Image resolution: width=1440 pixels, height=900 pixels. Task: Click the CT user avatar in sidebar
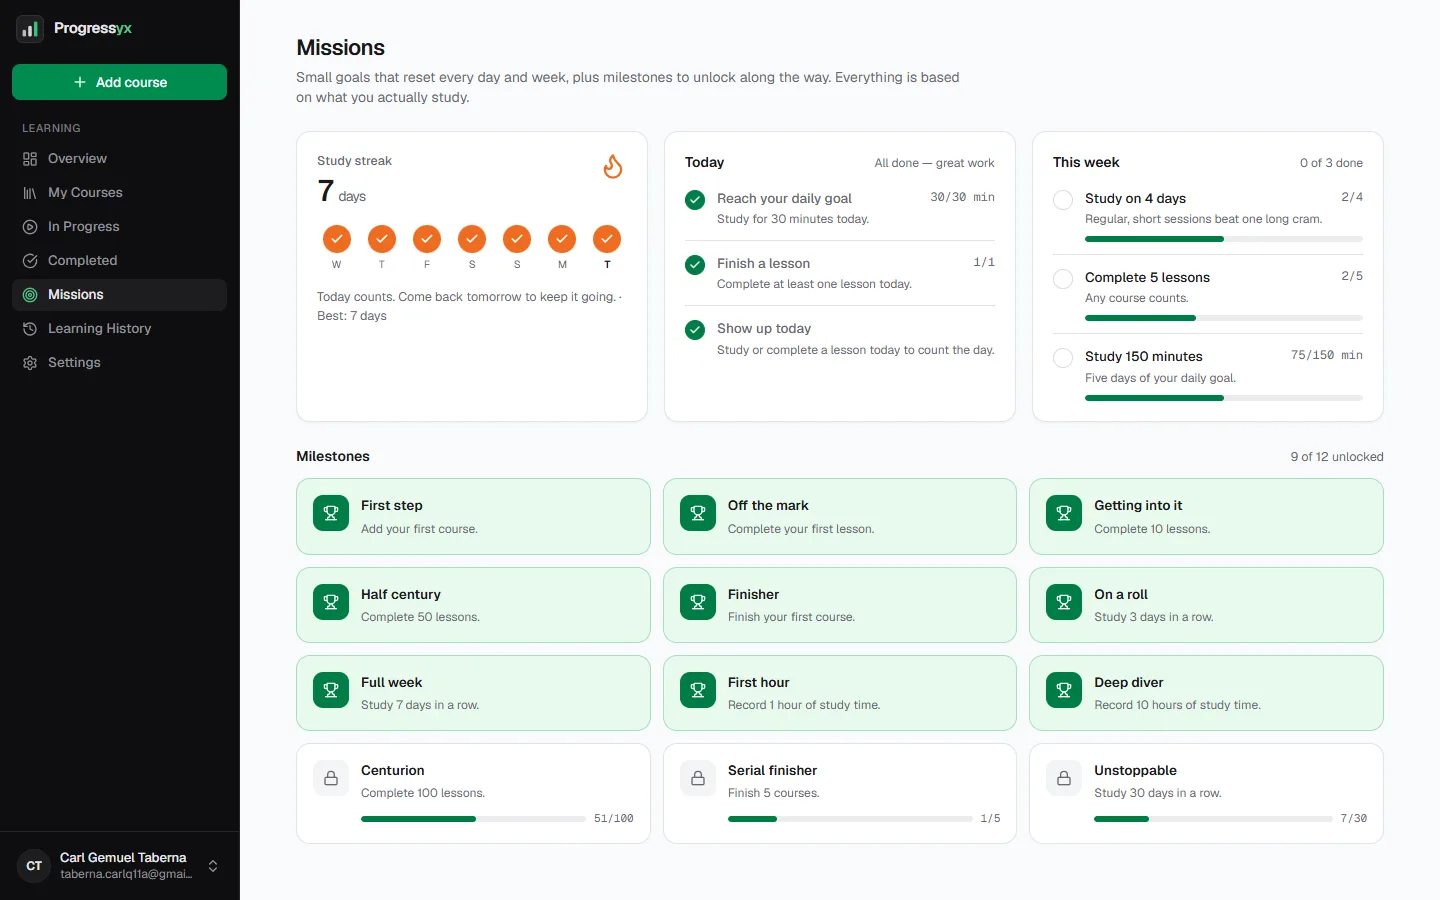tap(34, 866)
